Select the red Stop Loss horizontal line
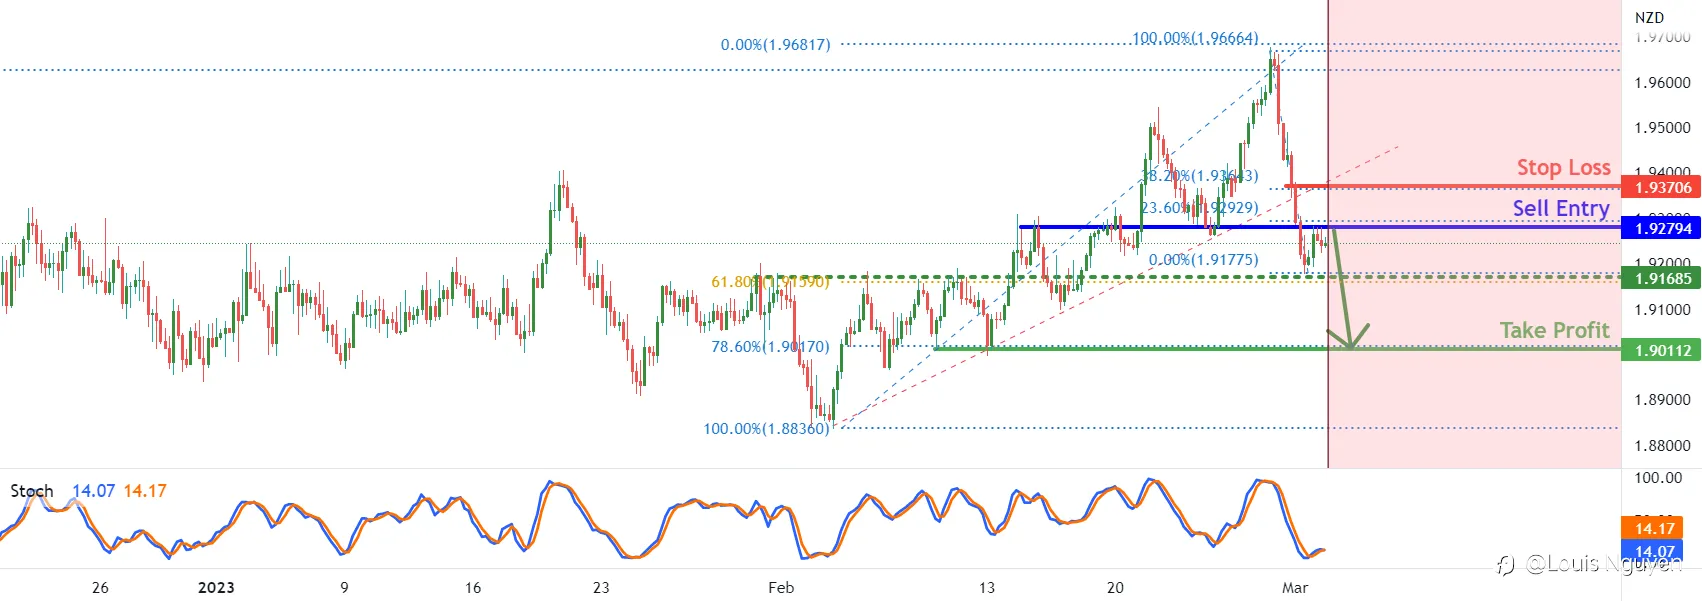The height and width of the screenshot is (601, 1702). pos(1453,186)
